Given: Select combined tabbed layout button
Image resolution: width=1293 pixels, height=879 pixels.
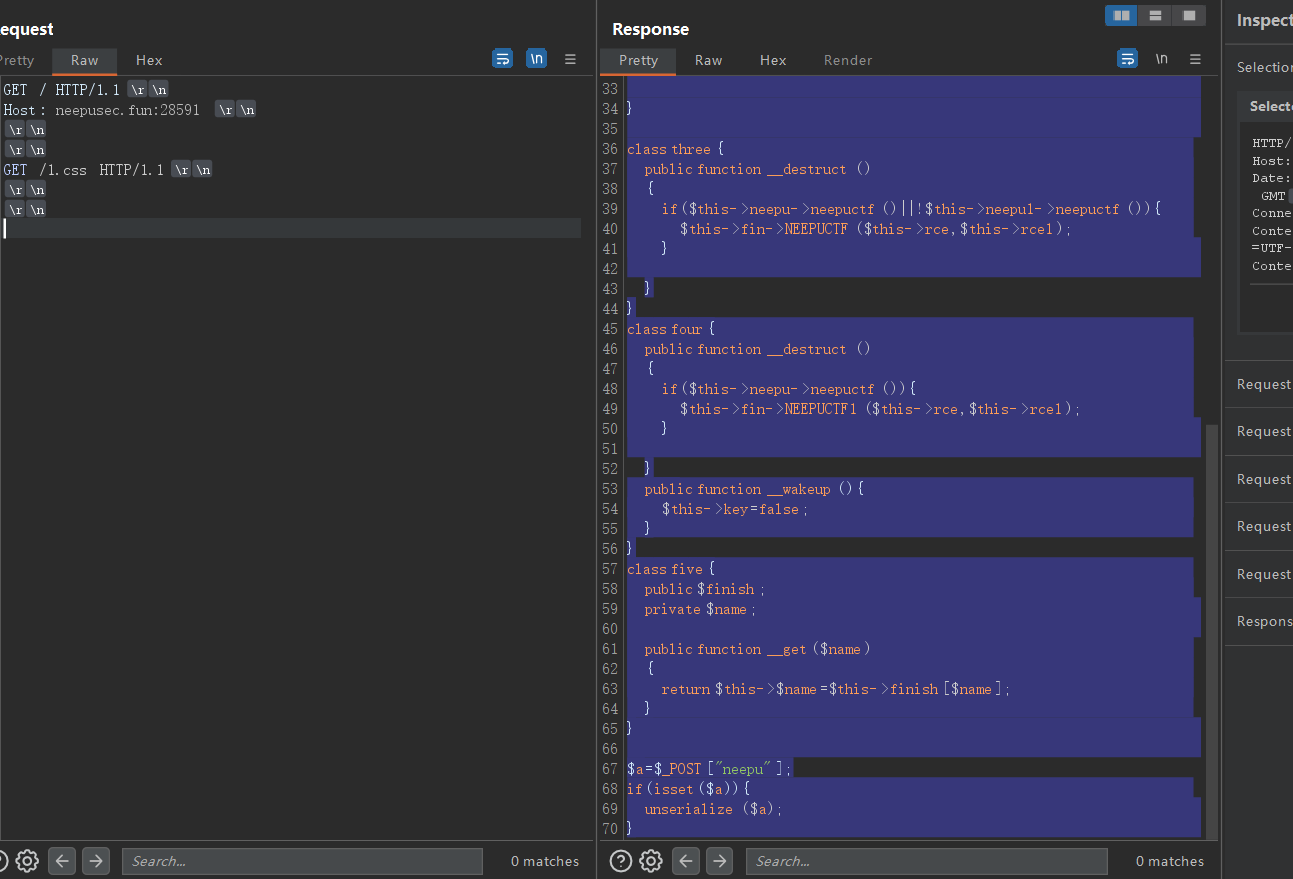Looking at the screenshot, I should [1189, 16].
